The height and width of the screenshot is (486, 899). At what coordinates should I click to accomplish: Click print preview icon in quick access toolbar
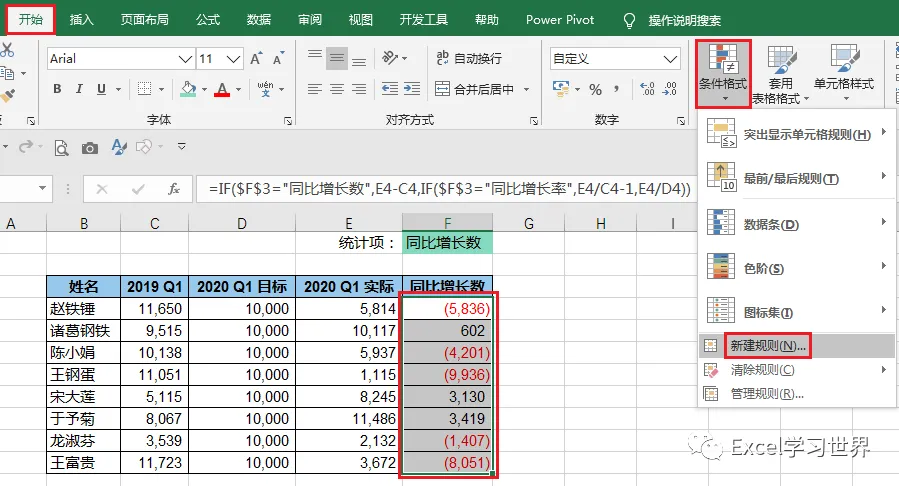[61, 148]
